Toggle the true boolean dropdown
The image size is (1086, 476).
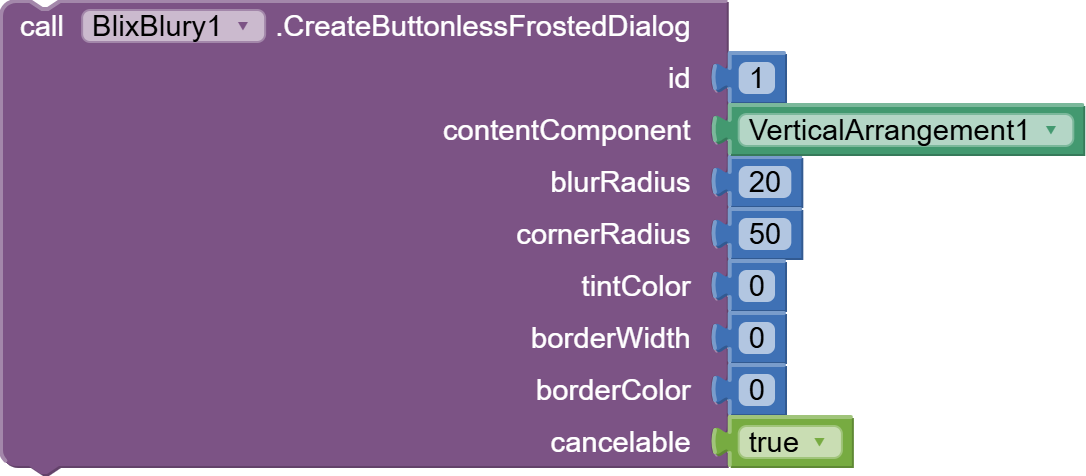tap(790, 442)
